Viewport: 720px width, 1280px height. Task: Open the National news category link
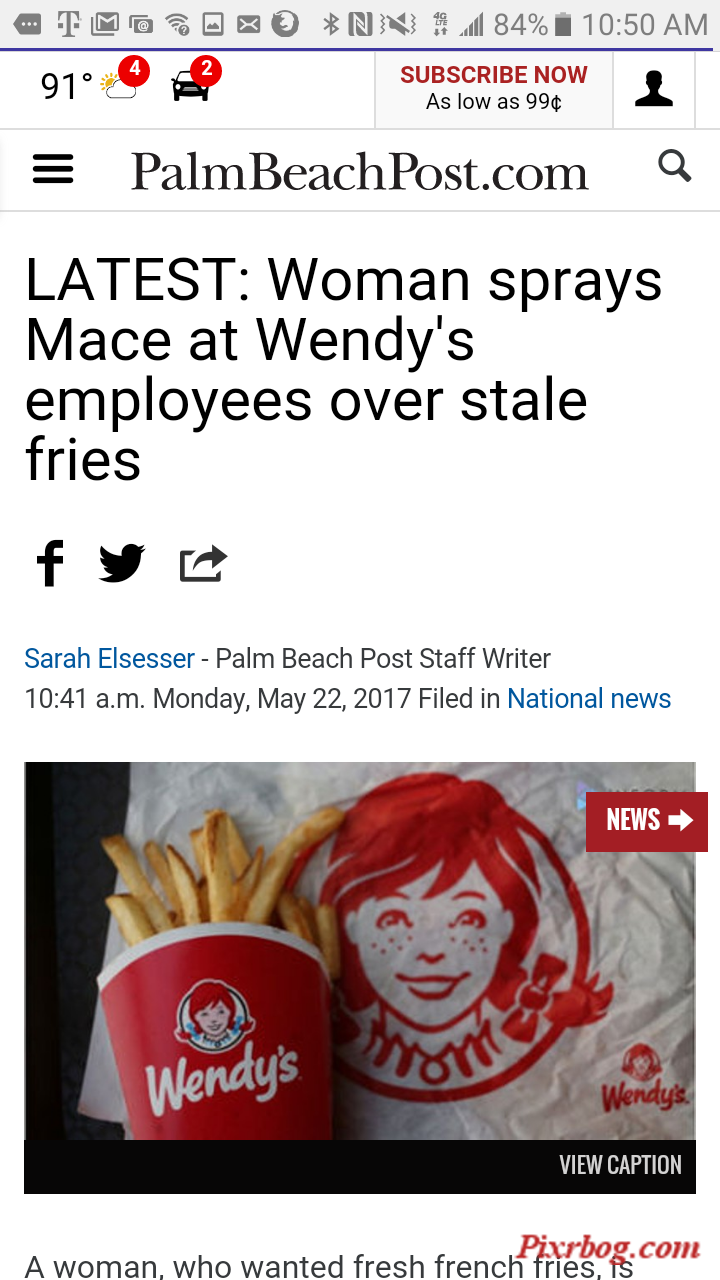pos(589,698)
